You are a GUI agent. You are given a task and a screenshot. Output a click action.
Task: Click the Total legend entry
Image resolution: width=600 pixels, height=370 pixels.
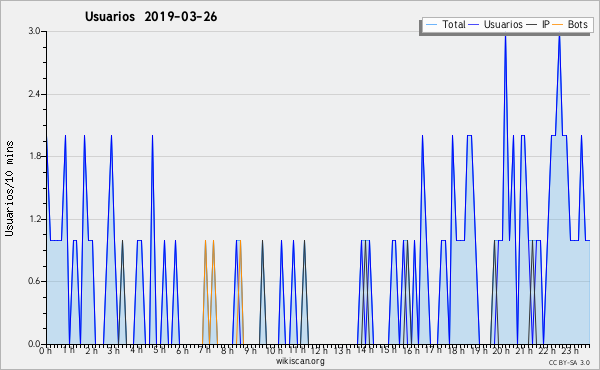point(446,24)
